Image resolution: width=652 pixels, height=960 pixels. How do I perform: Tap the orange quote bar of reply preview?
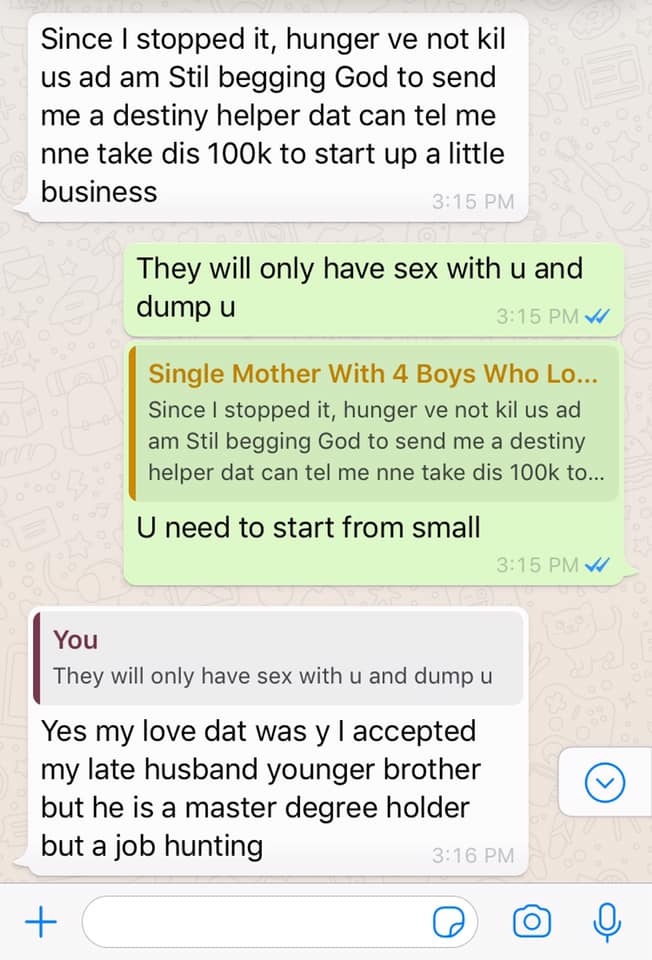[x=132, y=423]
